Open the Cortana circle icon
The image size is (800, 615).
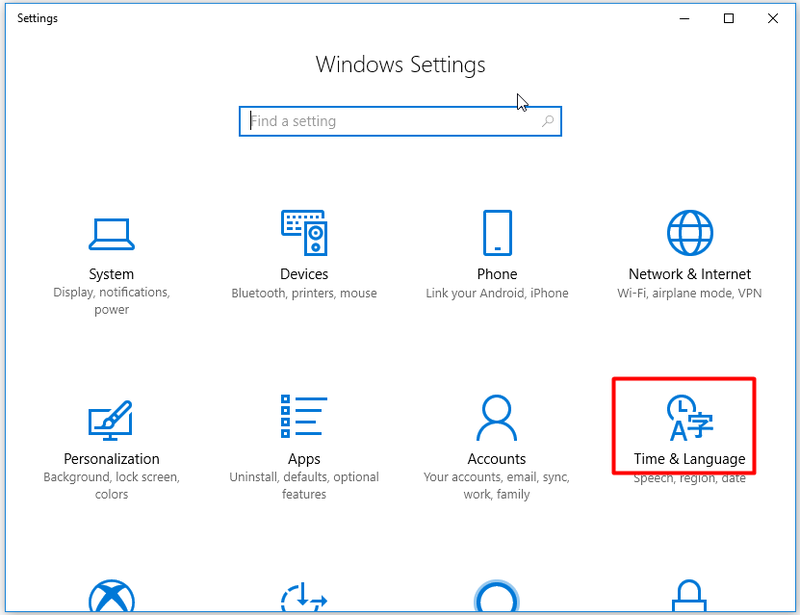coord(496,597)
